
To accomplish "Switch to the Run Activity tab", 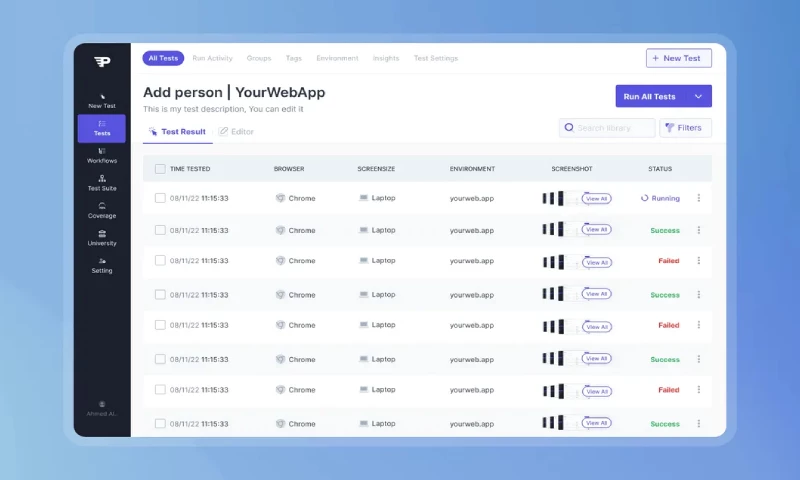I will [212, 58].
